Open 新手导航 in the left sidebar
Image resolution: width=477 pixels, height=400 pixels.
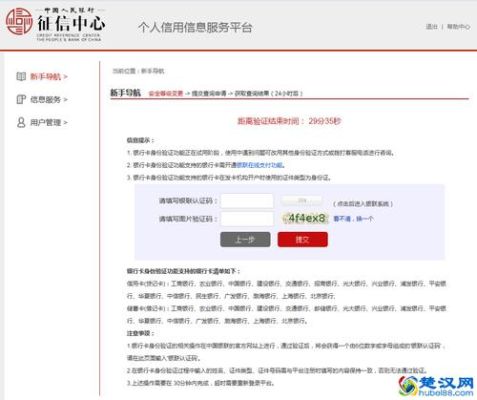49,77
